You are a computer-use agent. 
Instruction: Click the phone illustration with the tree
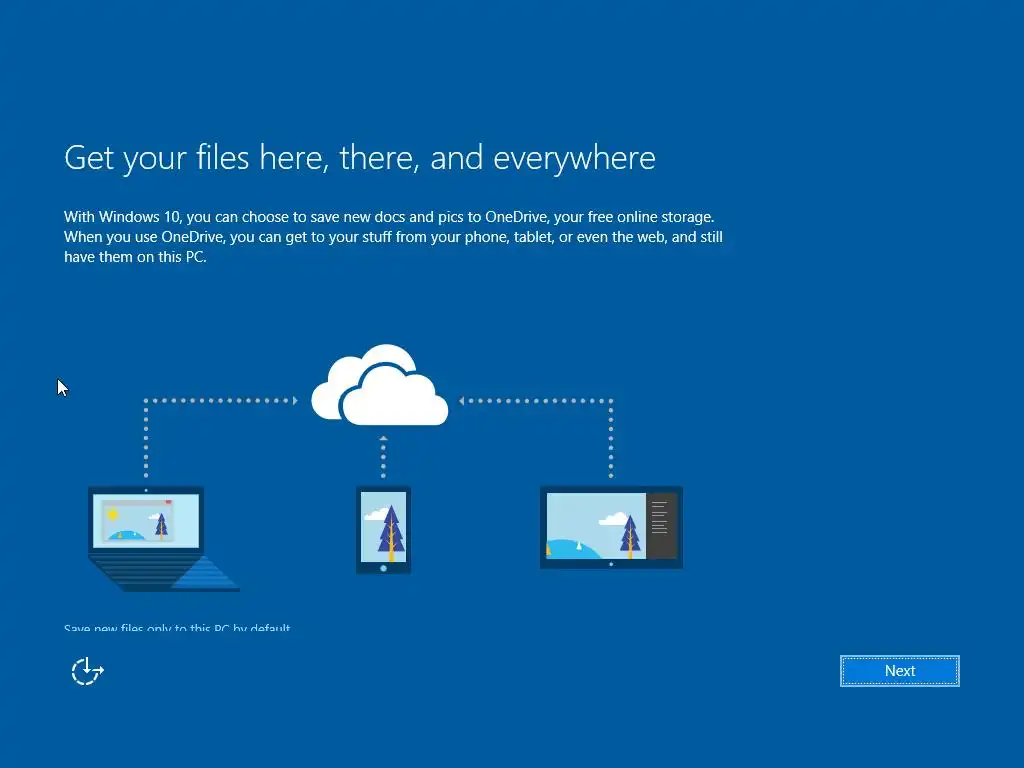383,530
